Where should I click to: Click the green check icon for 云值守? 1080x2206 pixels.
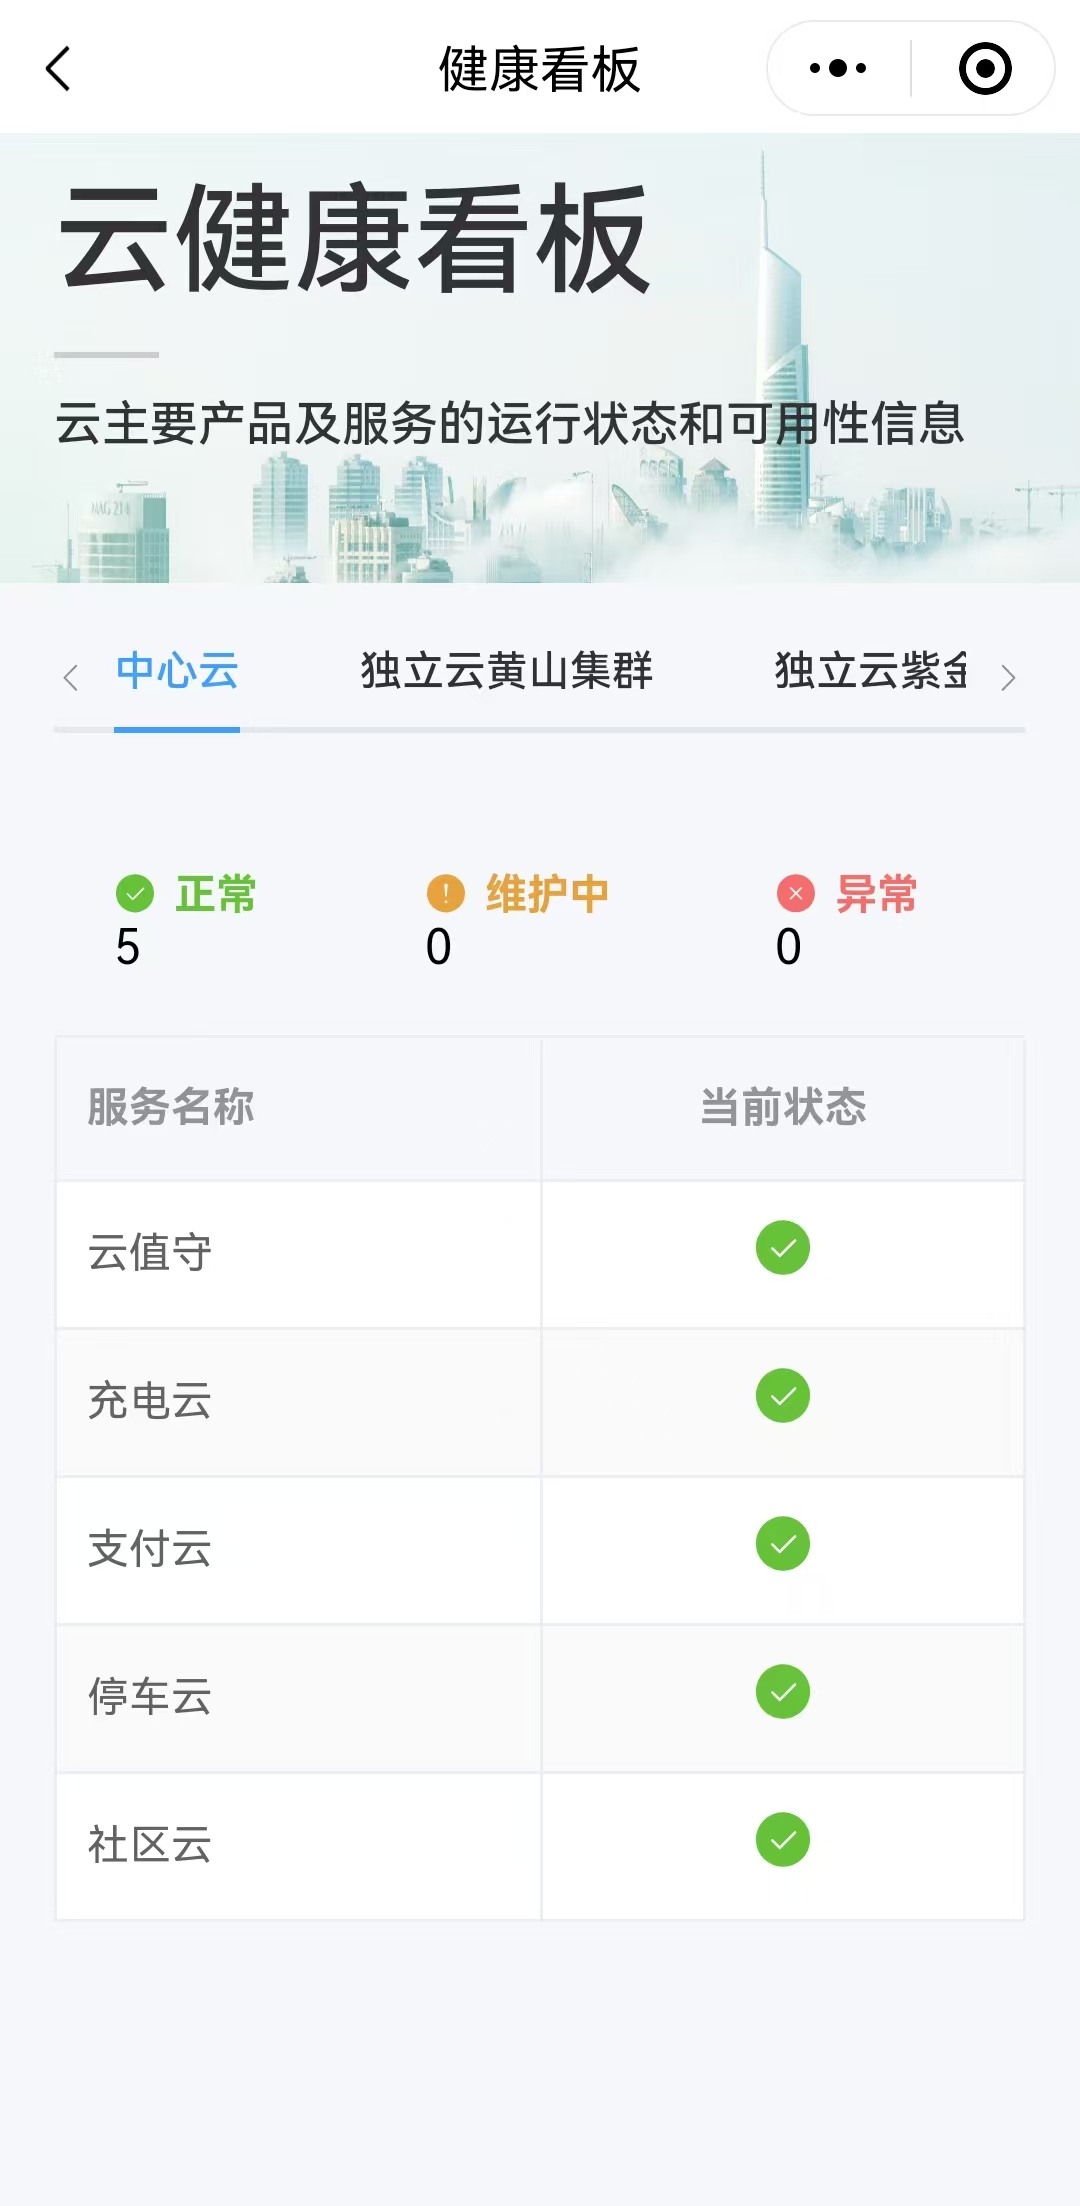click(x=782, y=1248)
